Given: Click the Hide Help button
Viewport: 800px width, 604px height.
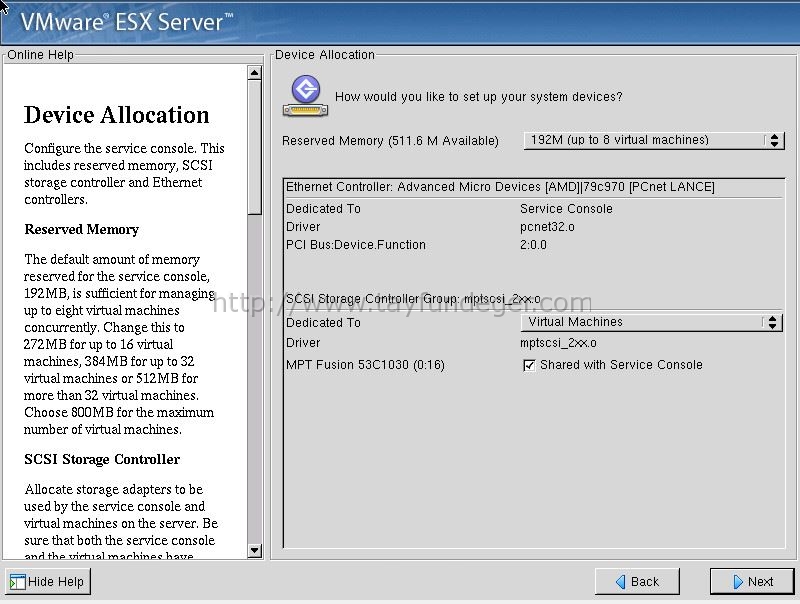Looking at the screenshot, I should 48,582.
